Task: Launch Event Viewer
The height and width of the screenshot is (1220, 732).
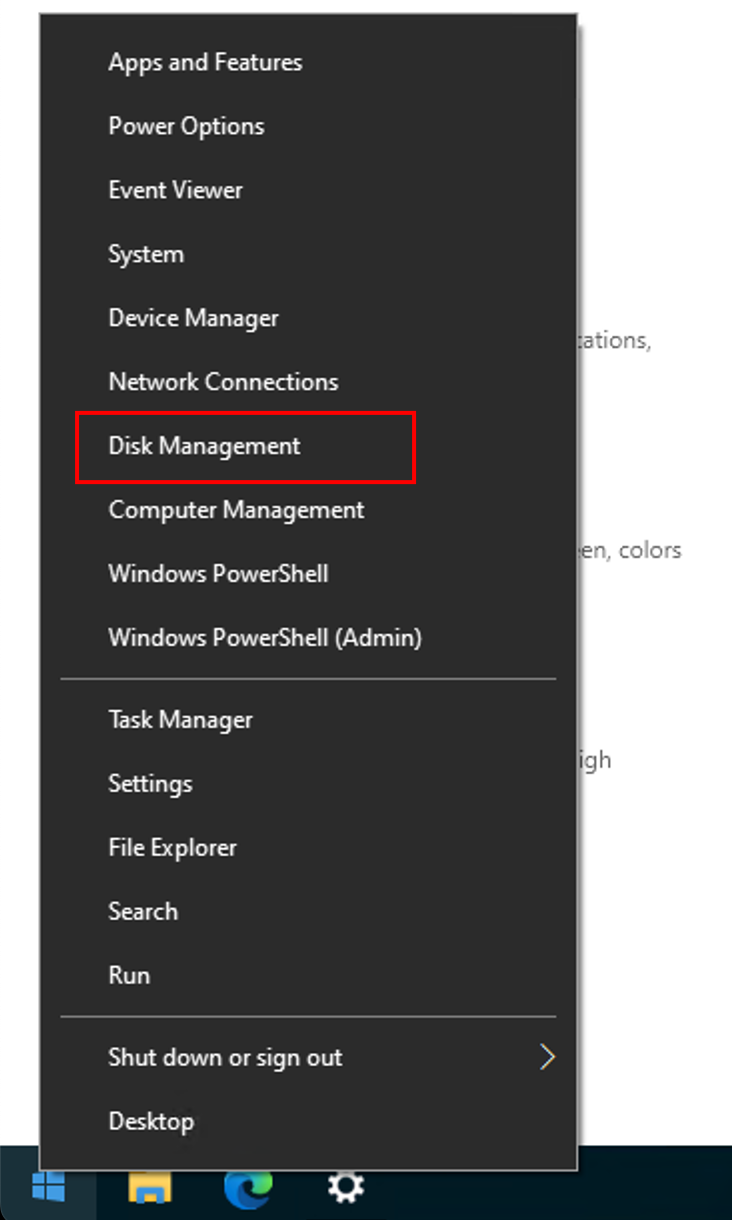Action: [x=308, y=190]
